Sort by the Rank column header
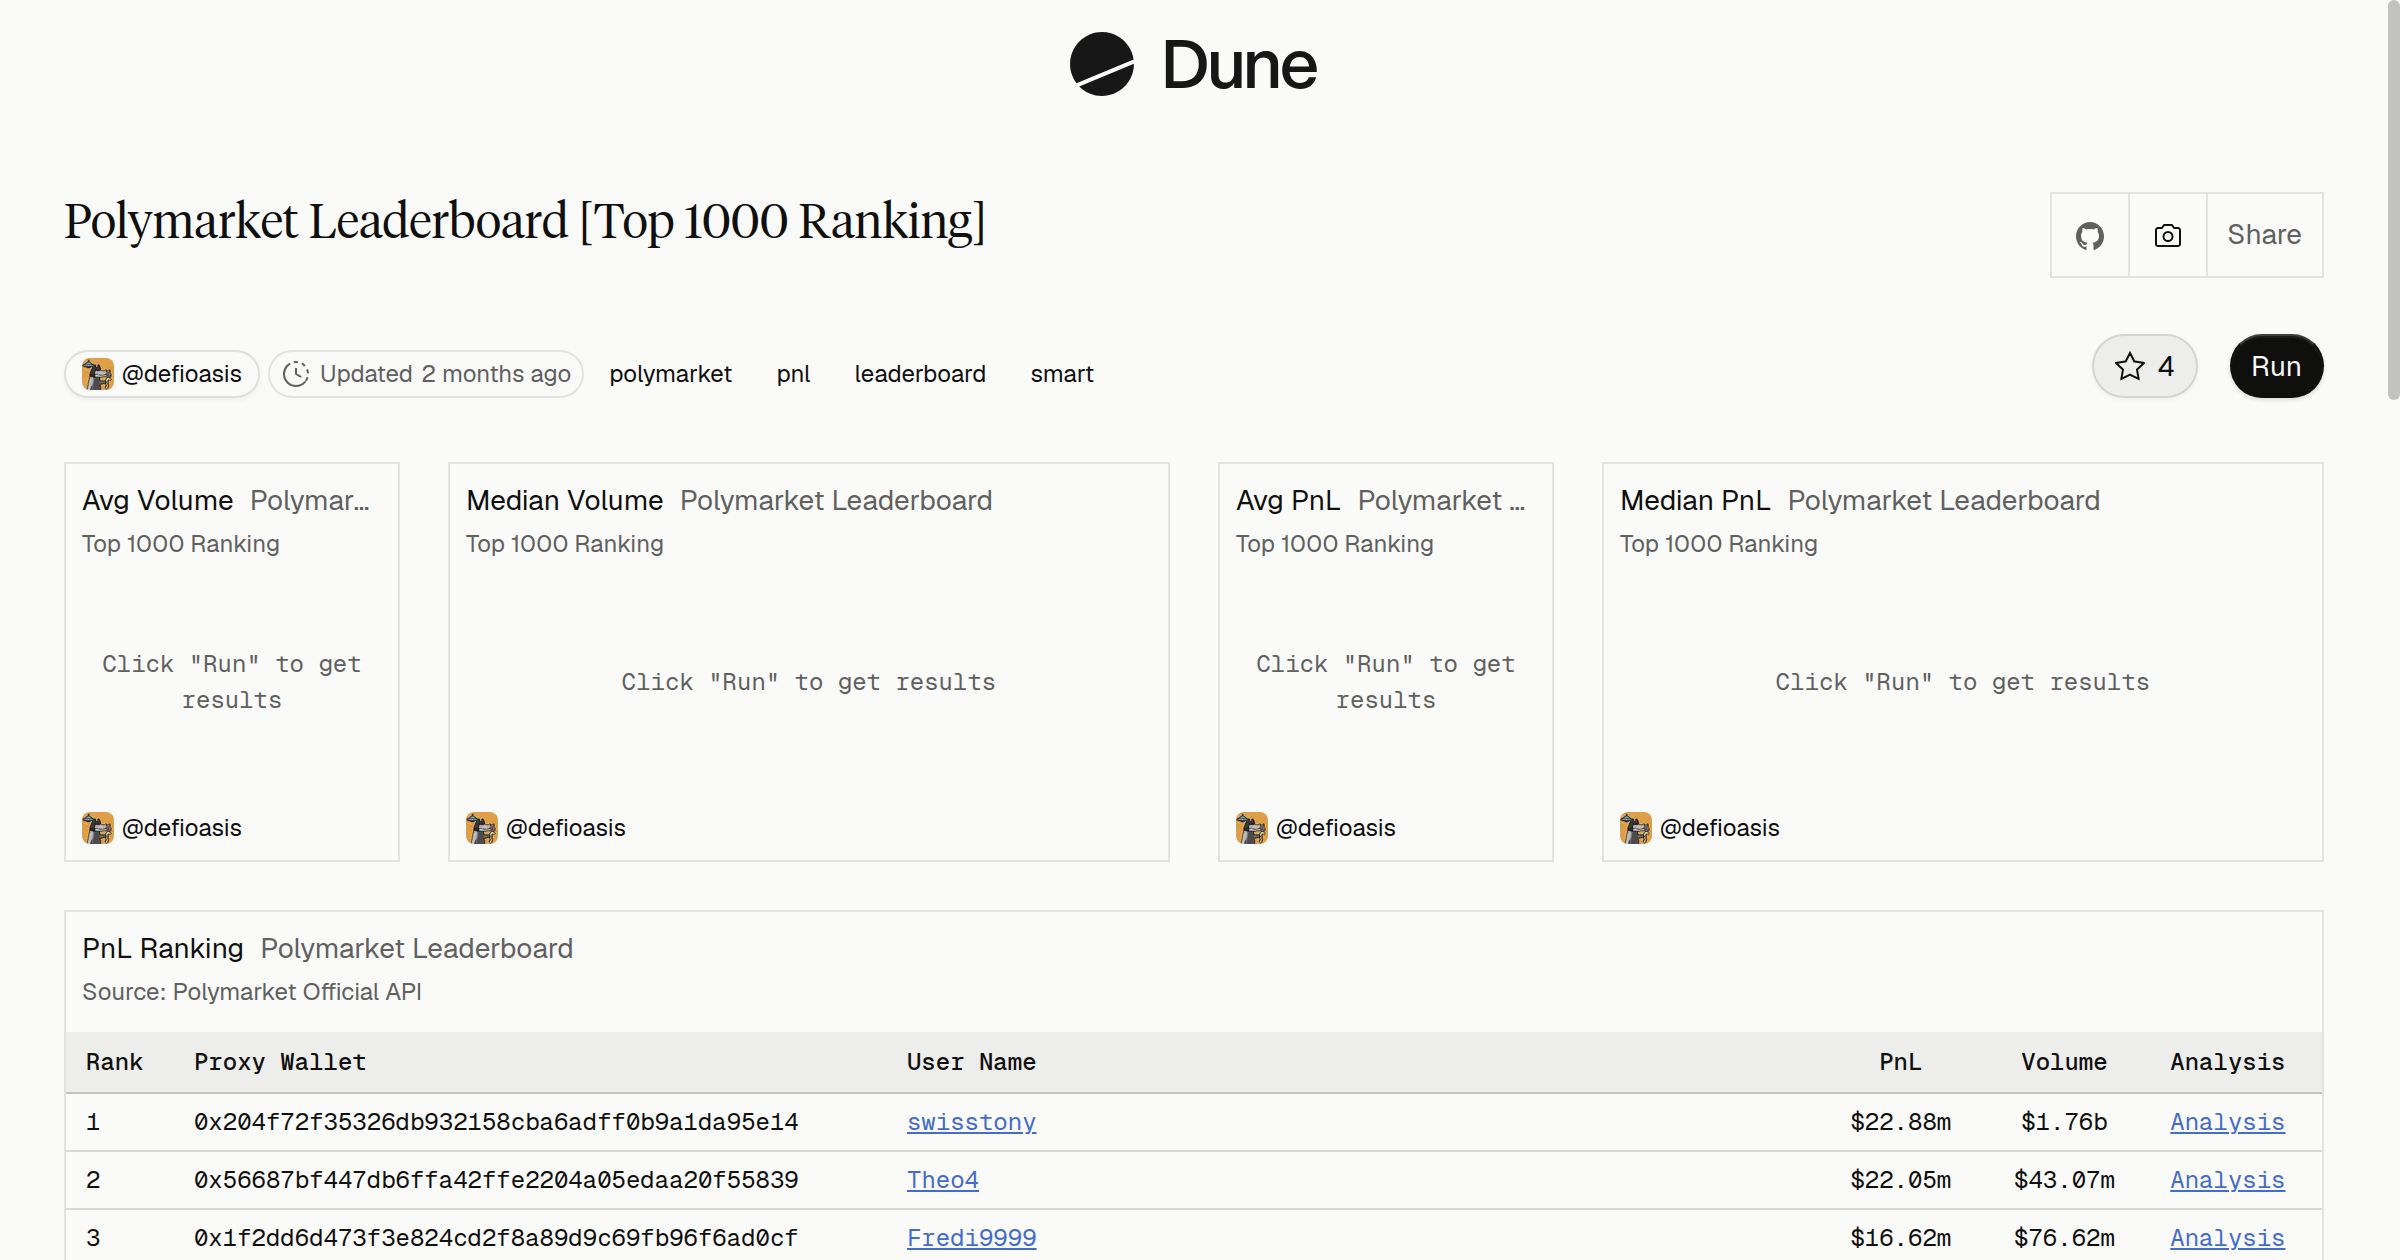Screen dimensions: 2400x1260 click(114, 1062)
